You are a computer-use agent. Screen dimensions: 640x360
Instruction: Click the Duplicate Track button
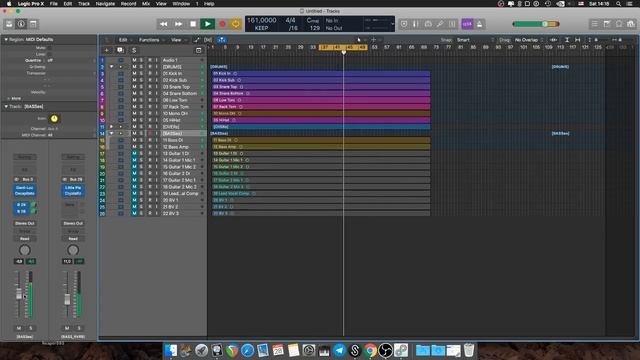pos(120,50)
